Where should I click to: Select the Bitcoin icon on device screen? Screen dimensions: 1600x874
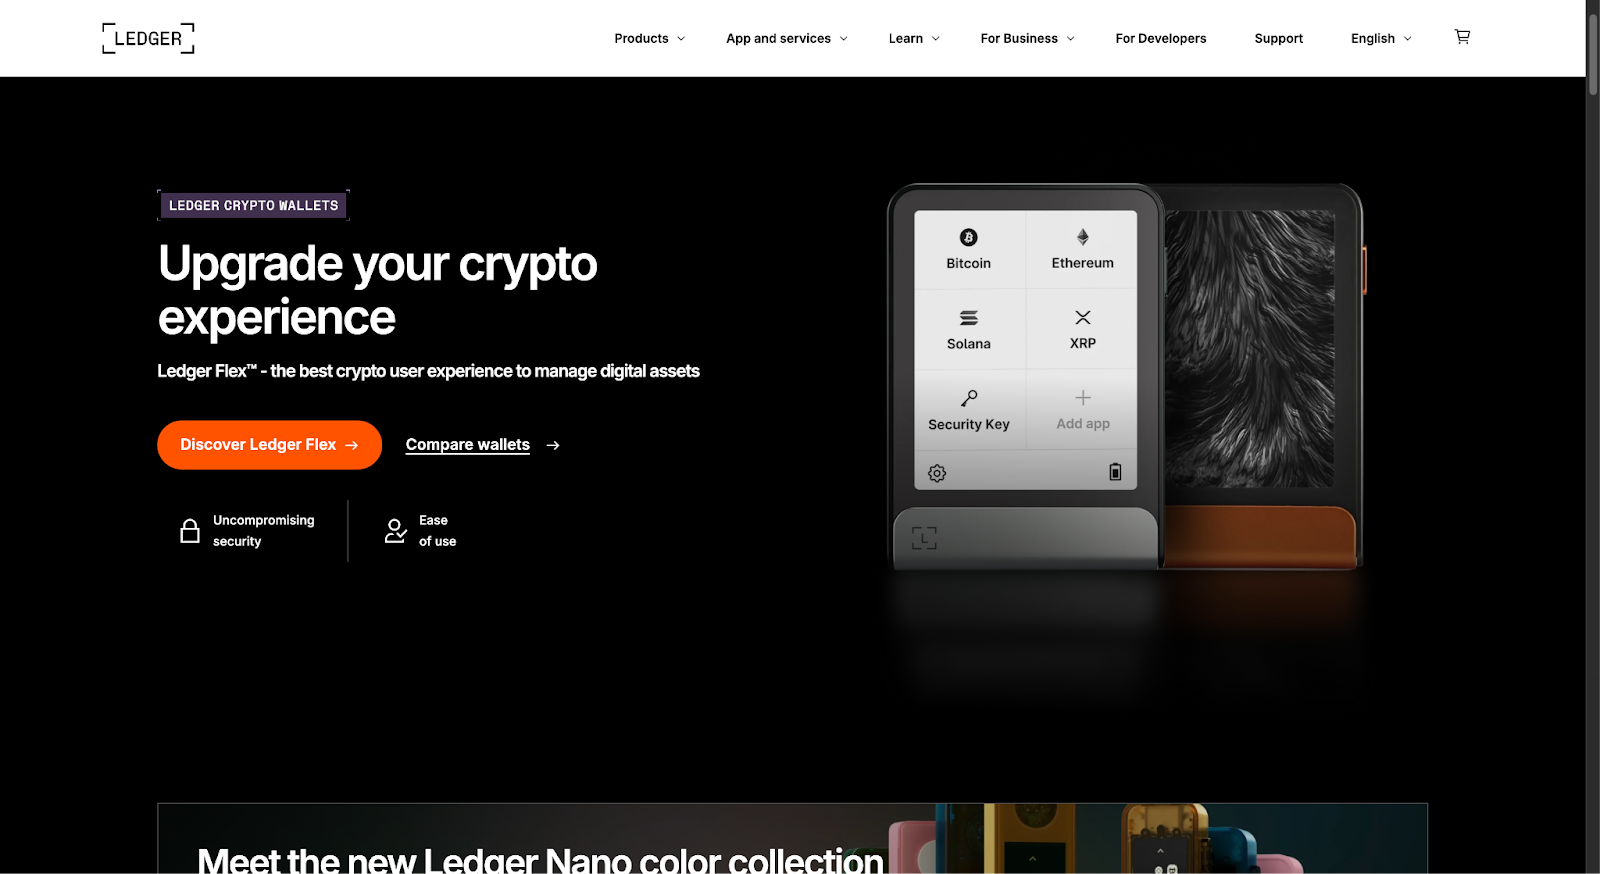coord(968,237)
